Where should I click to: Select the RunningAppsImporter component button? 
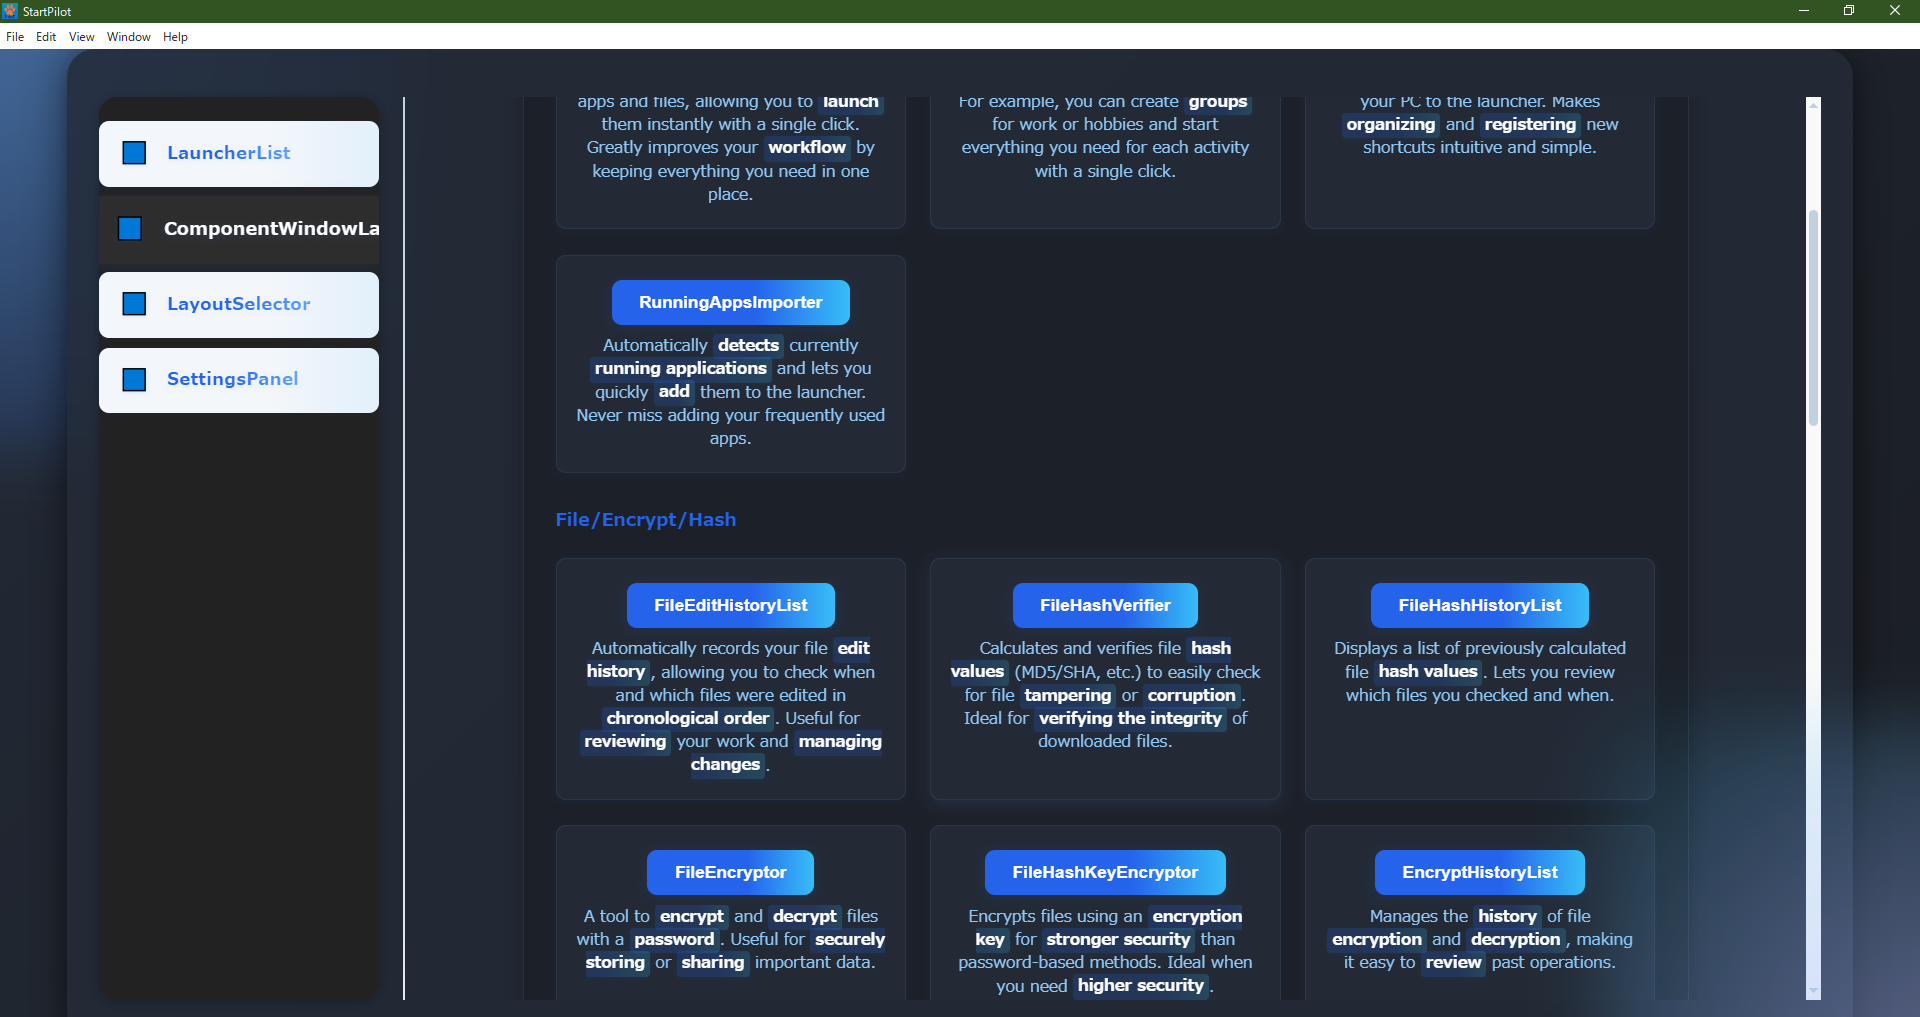pos(730,303)
